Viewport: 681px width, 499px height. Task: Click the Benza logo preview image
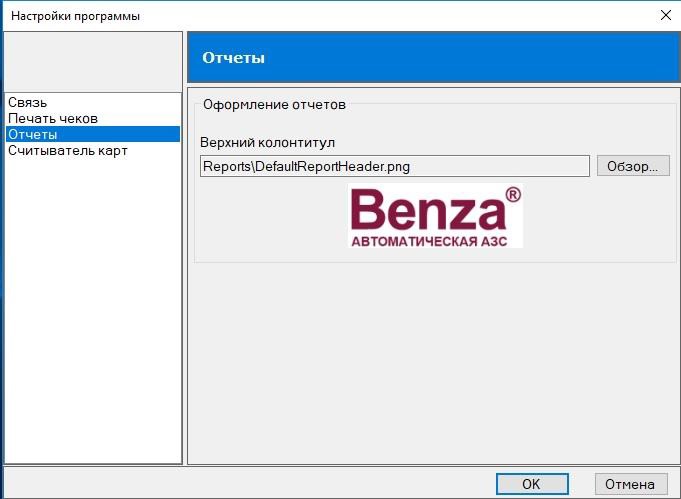(435, 216)
